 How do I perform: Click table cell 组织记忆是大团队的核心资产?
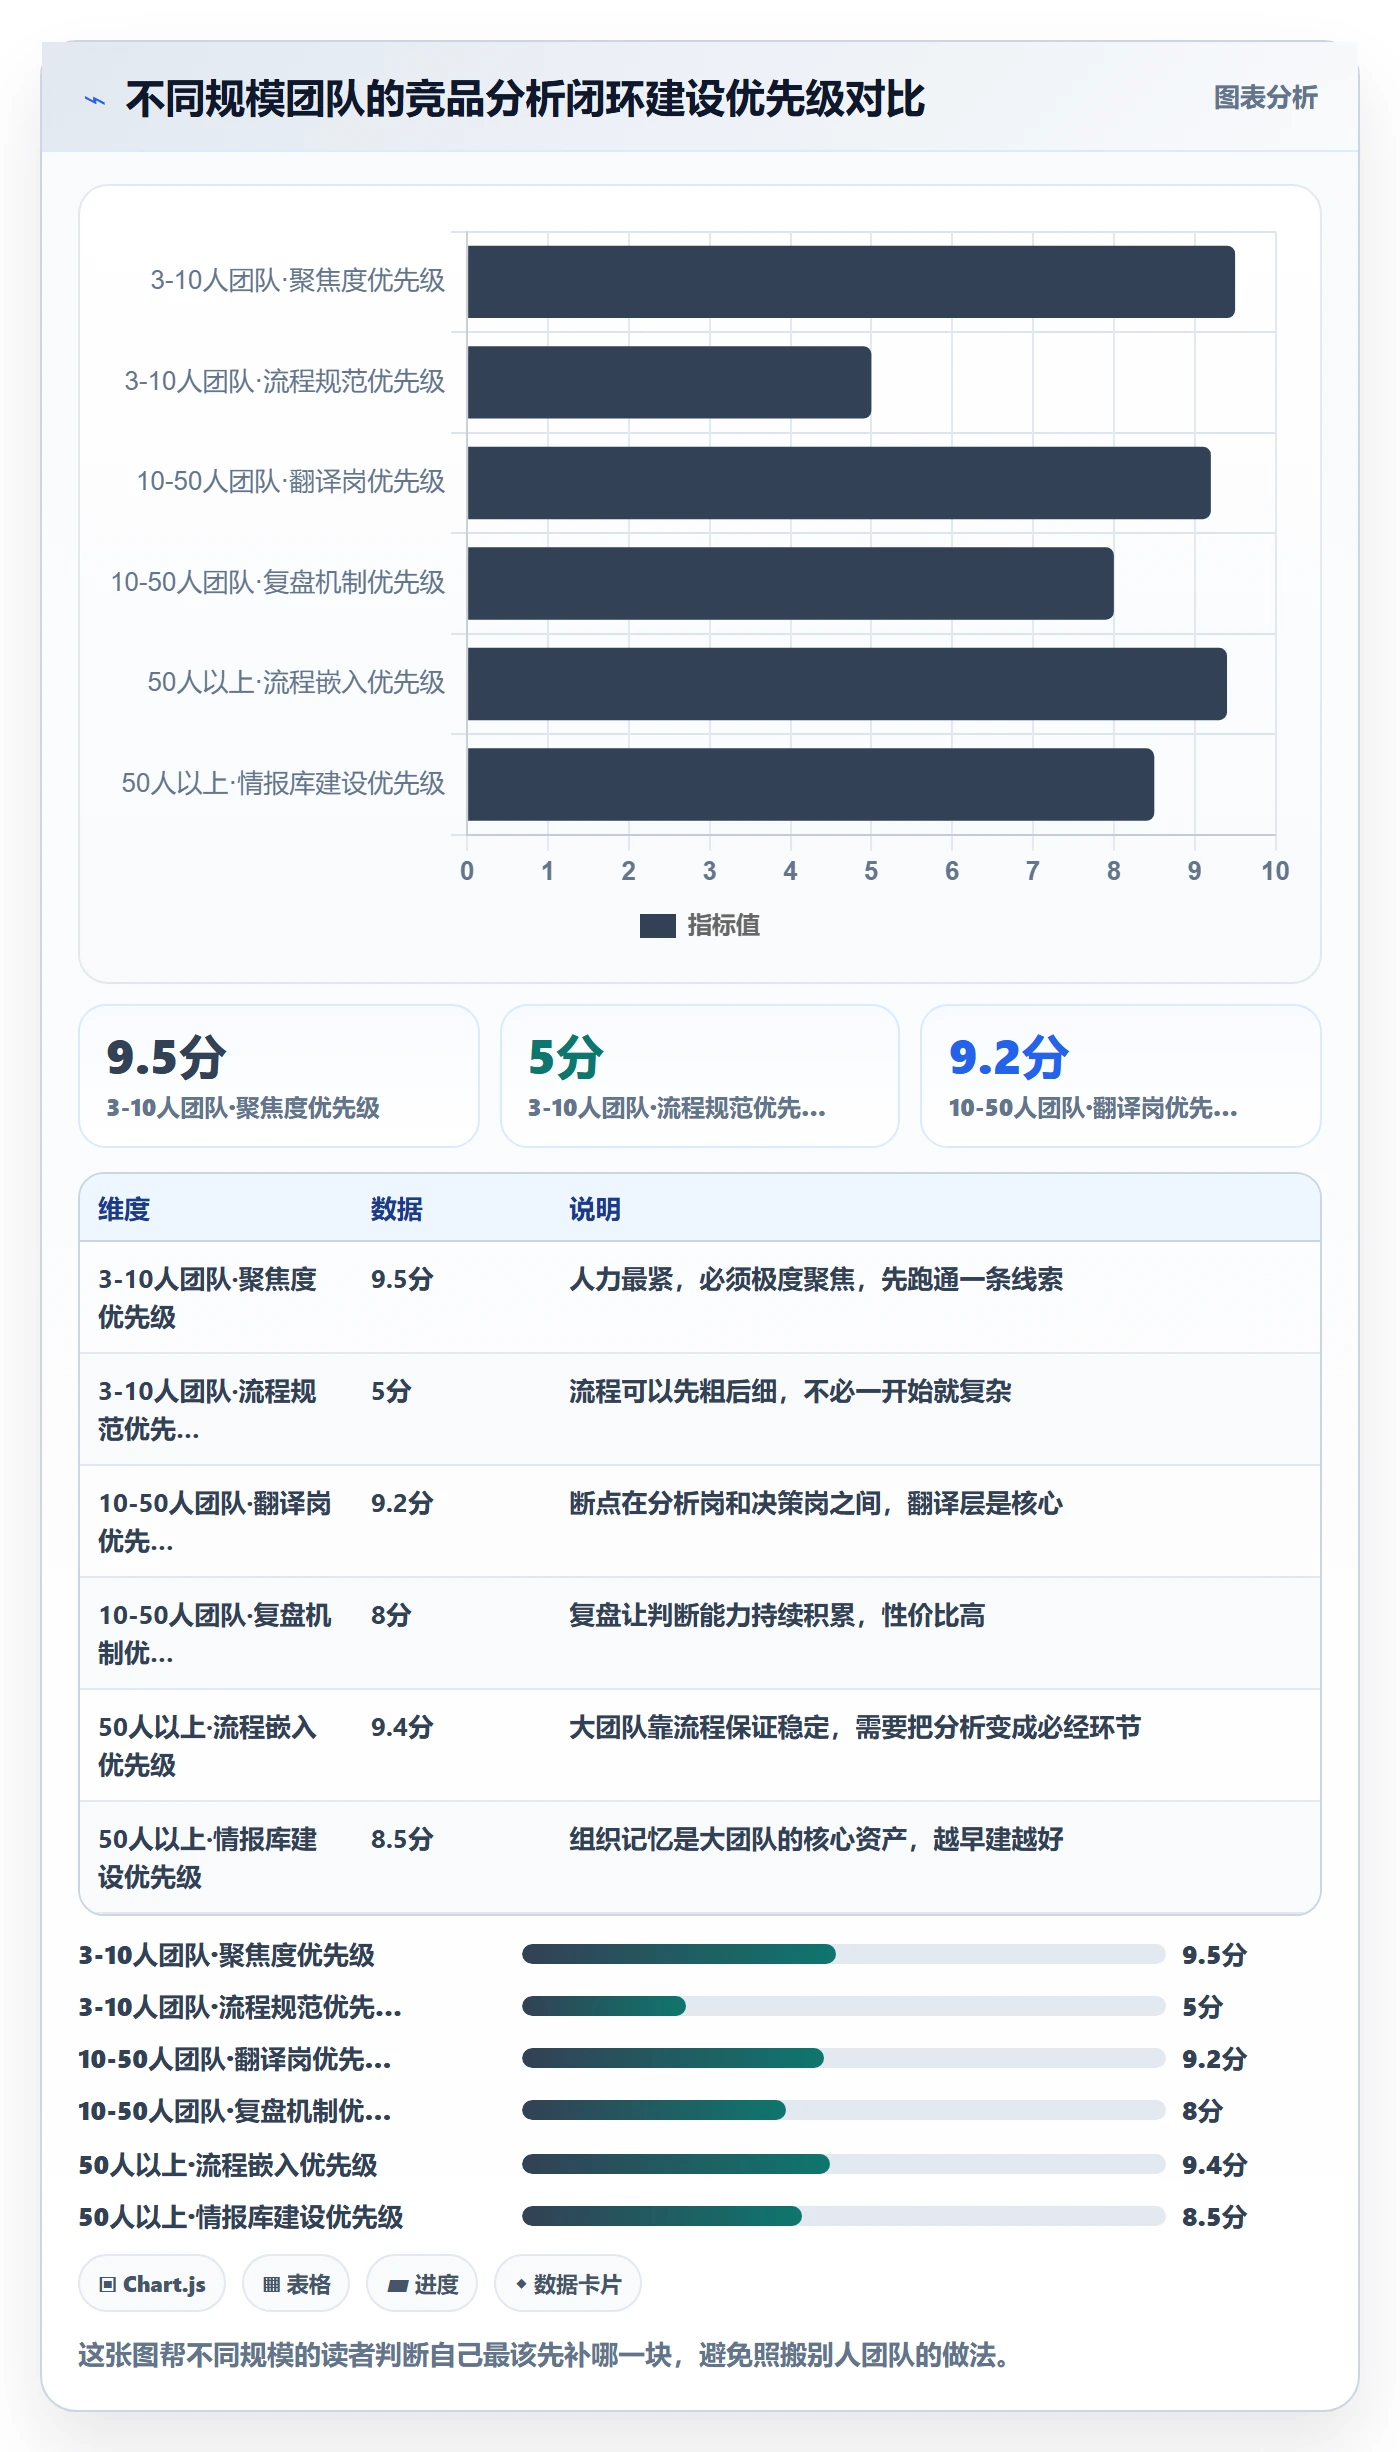[816, 1839]
